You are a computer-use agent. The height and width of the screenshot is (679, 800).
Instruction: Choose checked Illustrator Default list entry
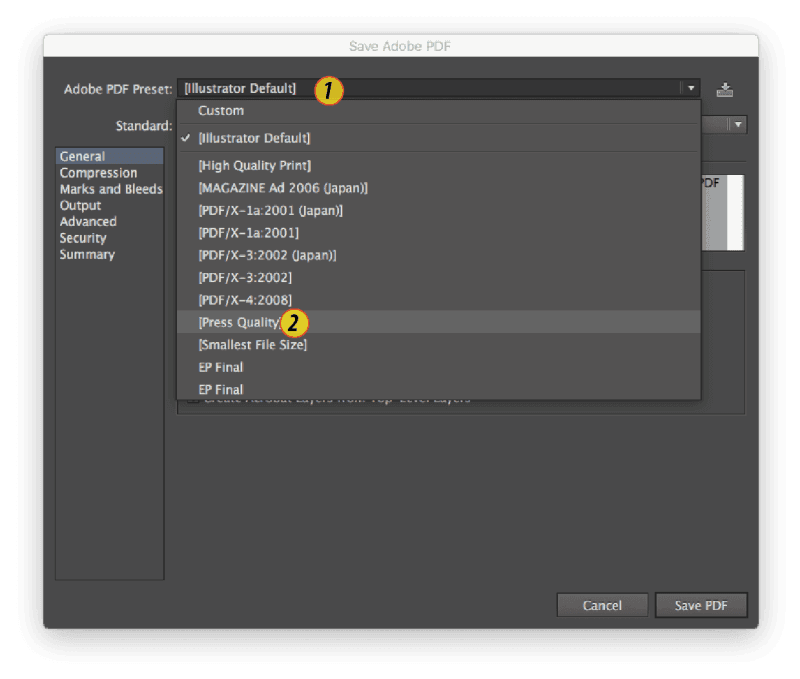254,138
